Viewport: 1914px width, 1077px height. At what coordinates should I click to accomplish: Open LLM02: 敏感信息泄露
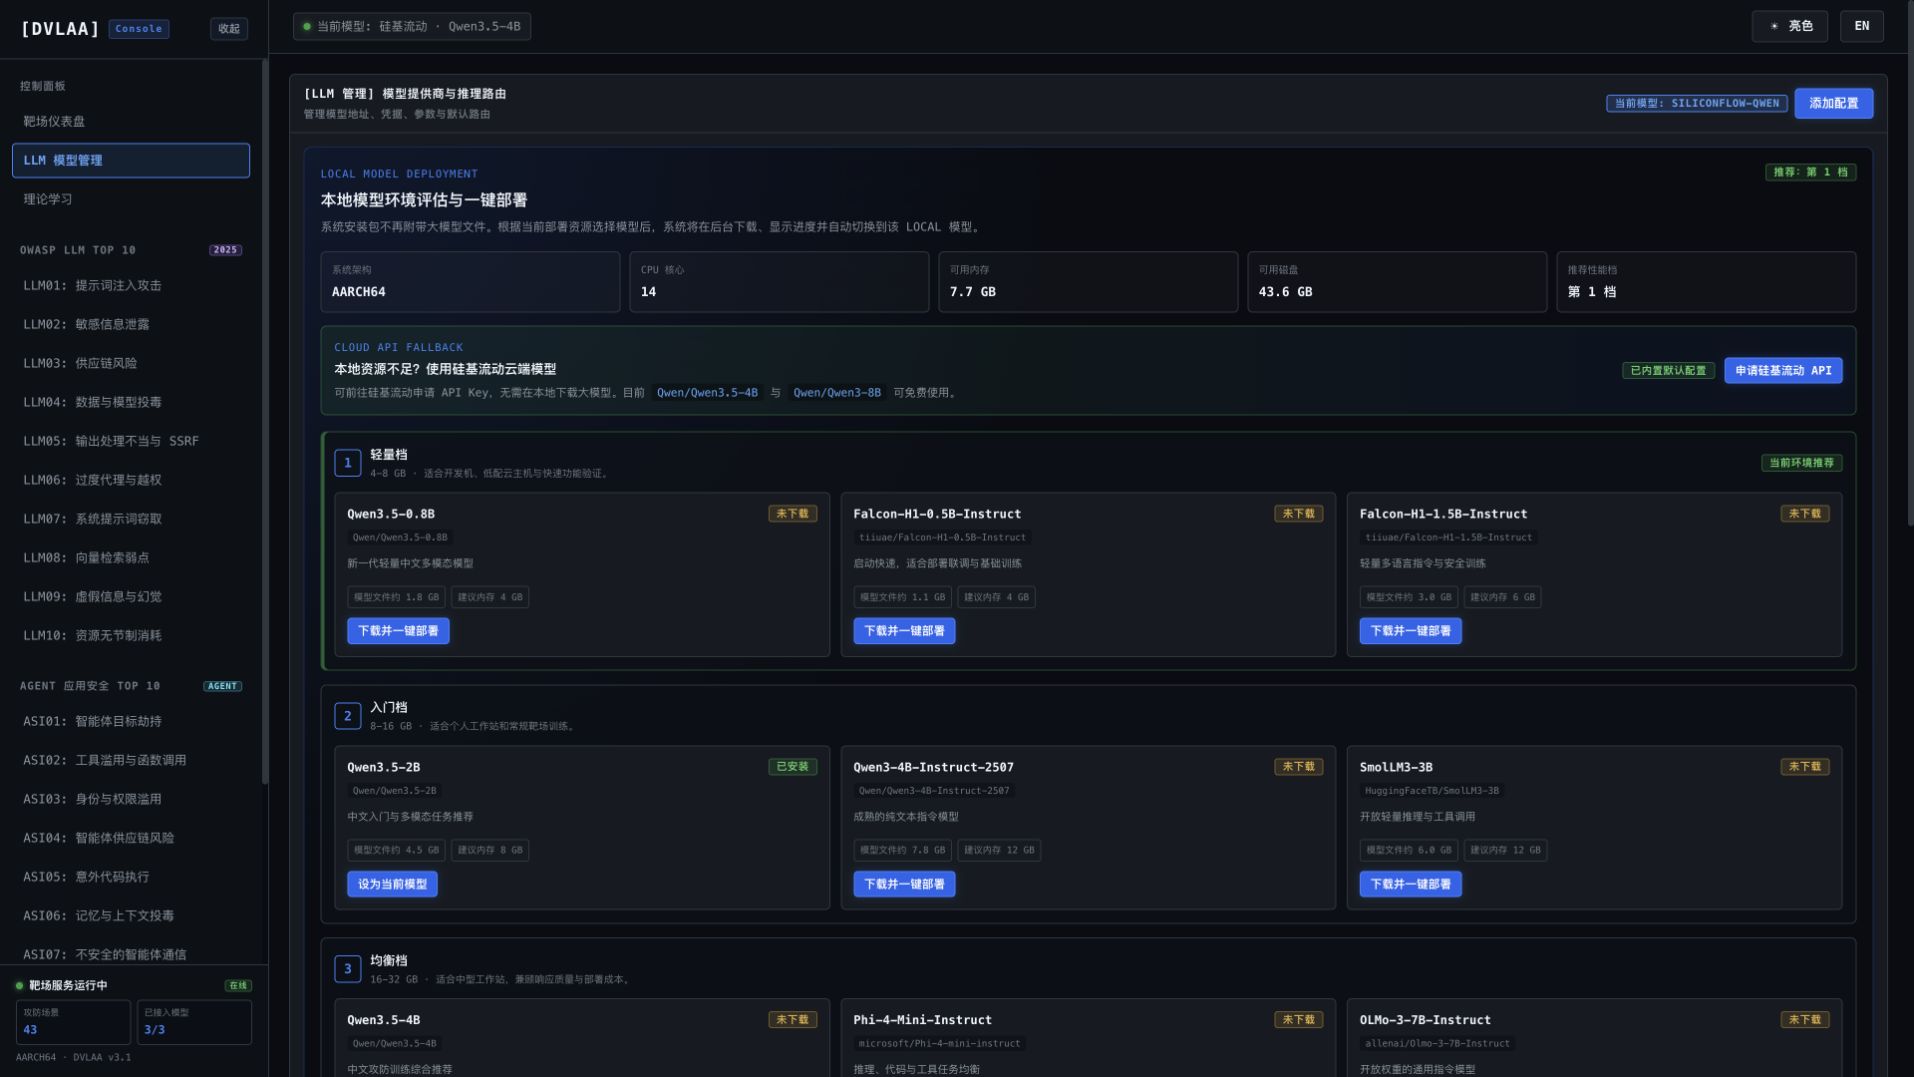click(131, 324)
